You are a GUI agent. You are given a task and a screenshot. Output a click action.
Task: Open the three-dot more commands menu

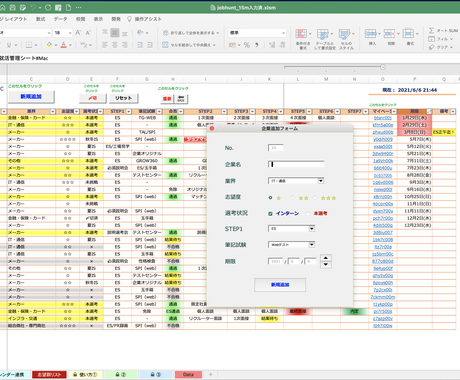[79, 7]
